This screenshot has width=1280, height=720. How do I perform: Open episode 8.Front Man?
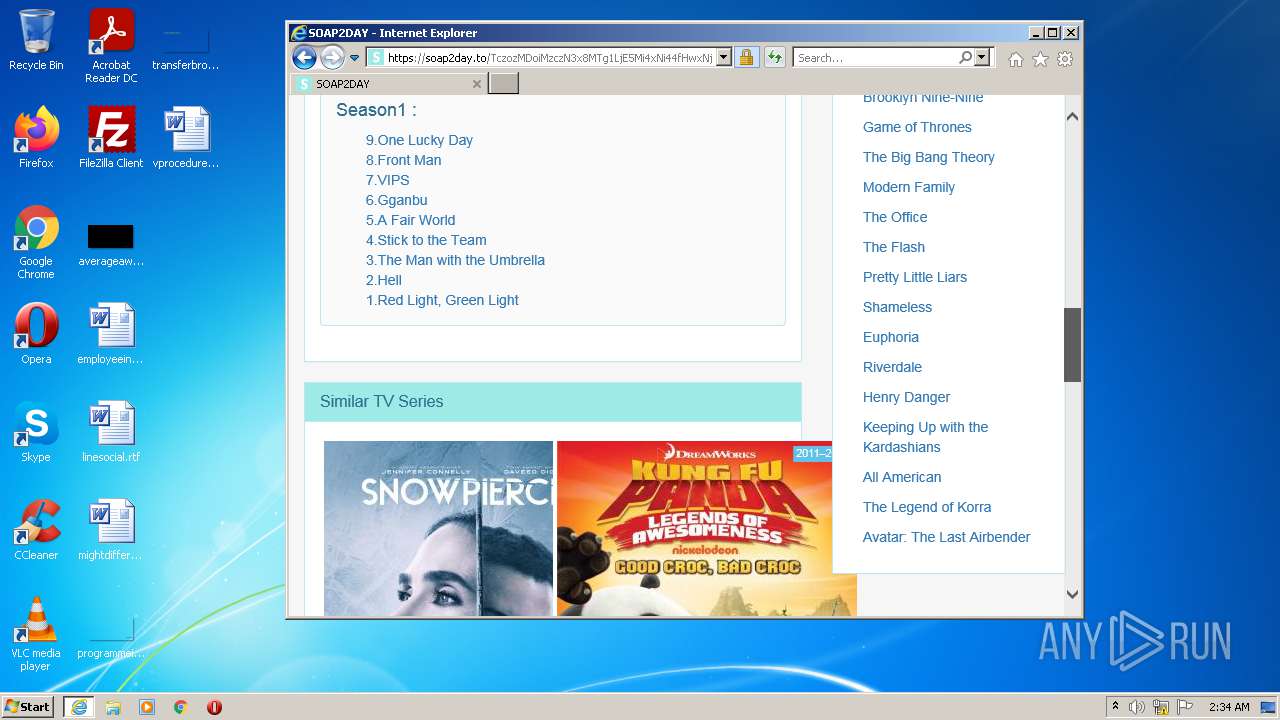pyautogui.click(x=403, y=160)
